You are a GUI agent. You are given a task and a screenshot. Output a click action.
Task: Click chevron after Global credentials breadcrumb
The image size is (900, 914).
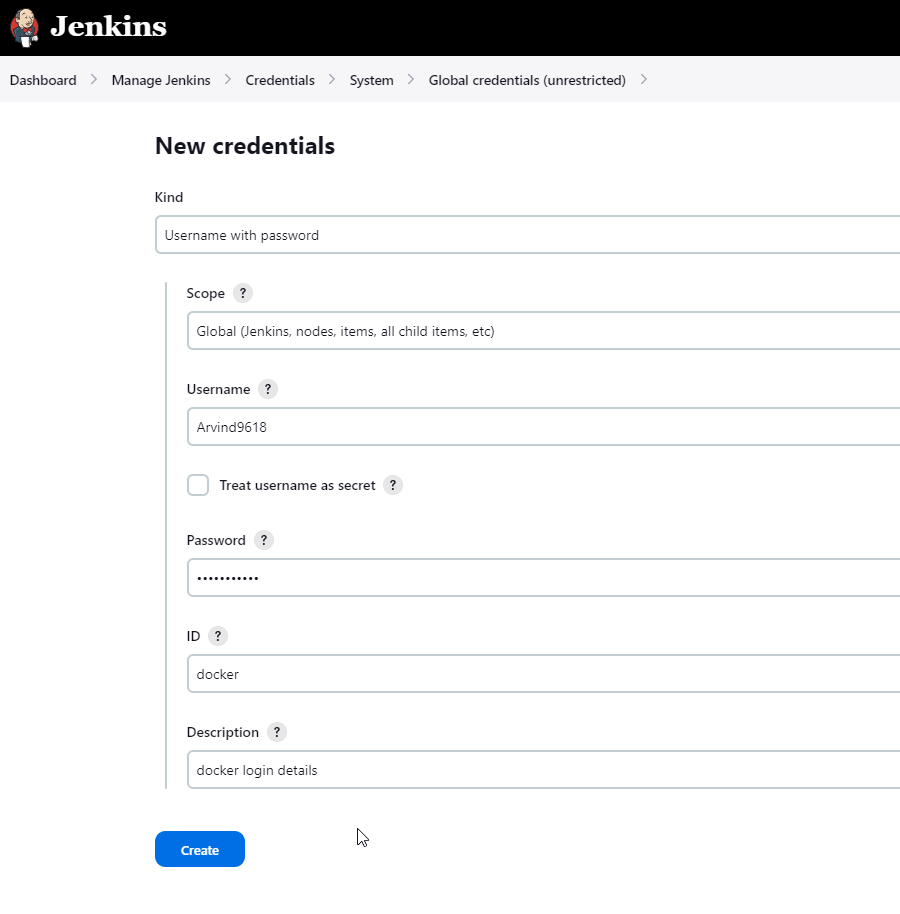[644, 80]
